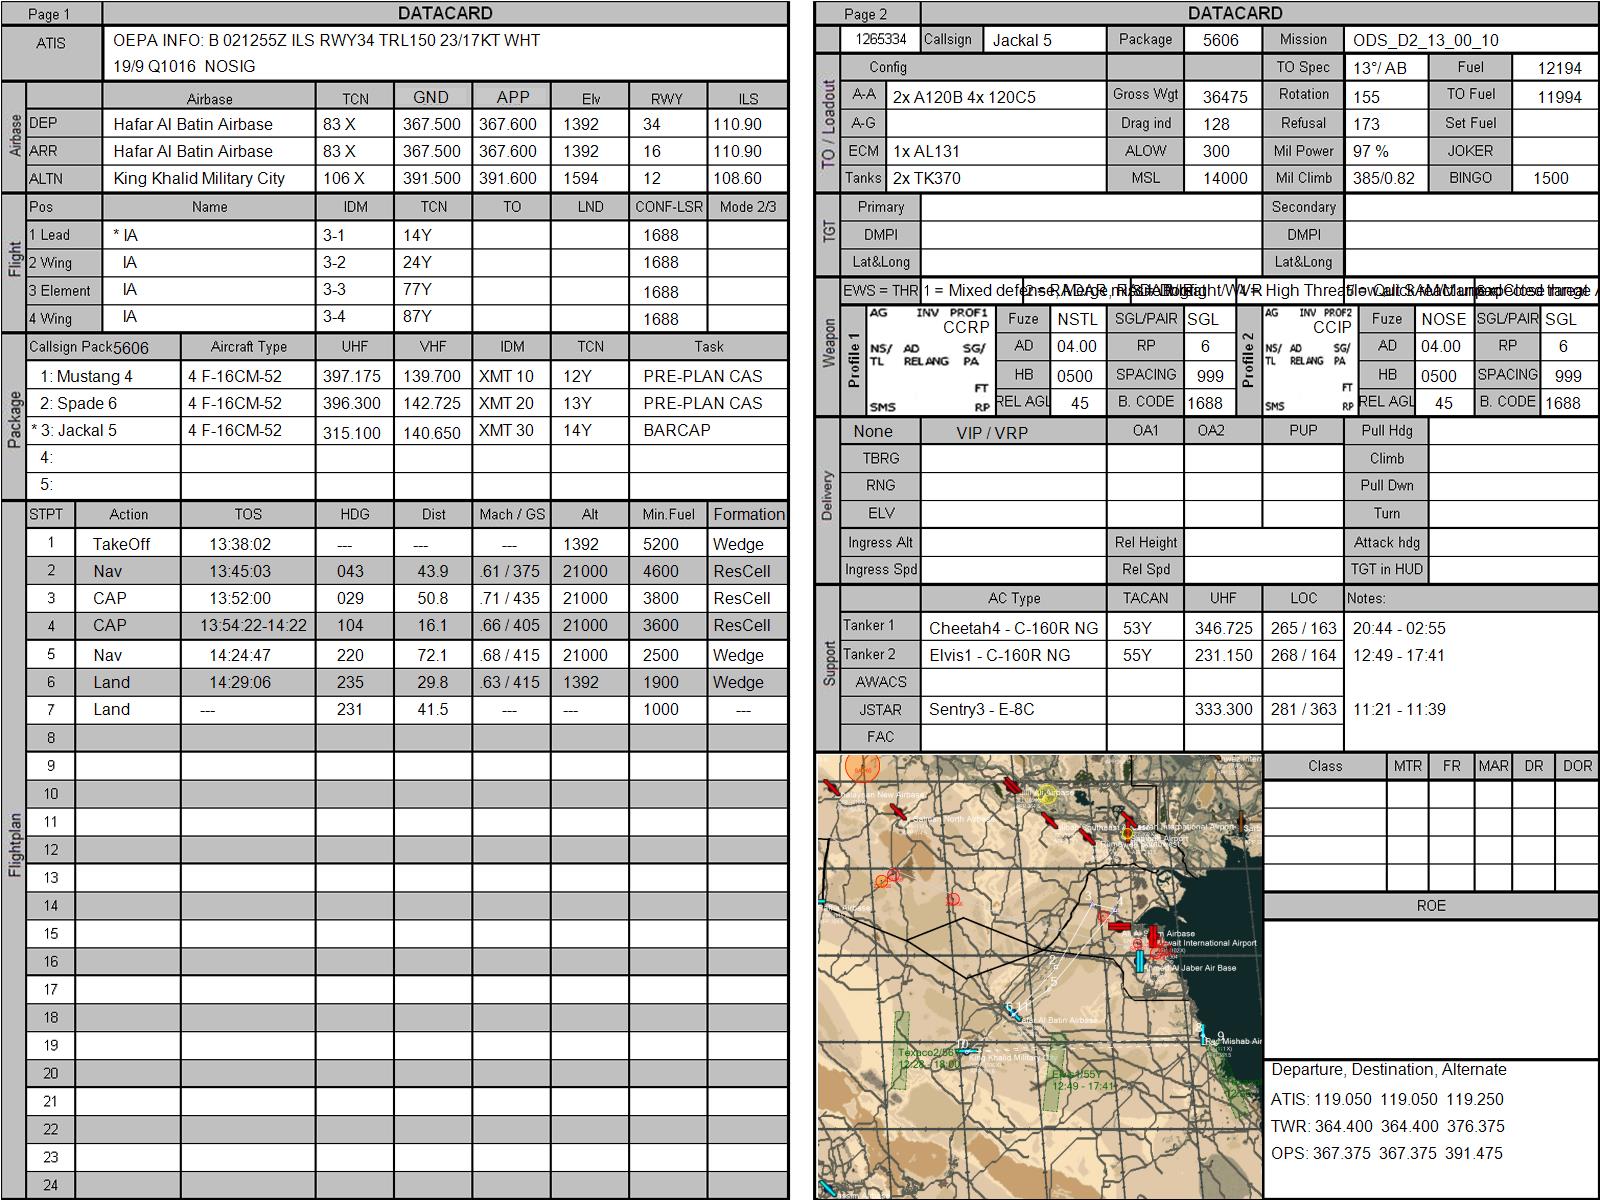This screenshot has height=1200, width=1600.
Task: Click the ARR runway value 16
Action: [652, 151]
